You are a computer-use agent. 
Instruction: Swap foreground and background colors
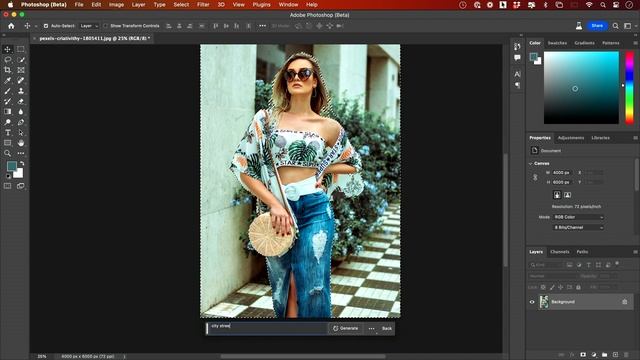point(22,163)
